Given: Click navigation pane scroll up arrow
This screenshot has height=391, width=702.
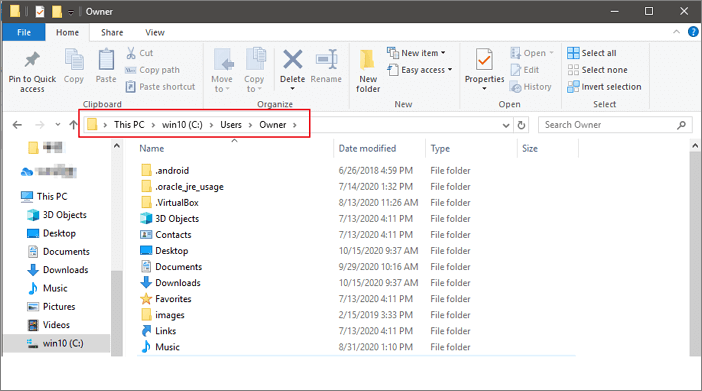Looking at the screenshot, I should point(117,146).
